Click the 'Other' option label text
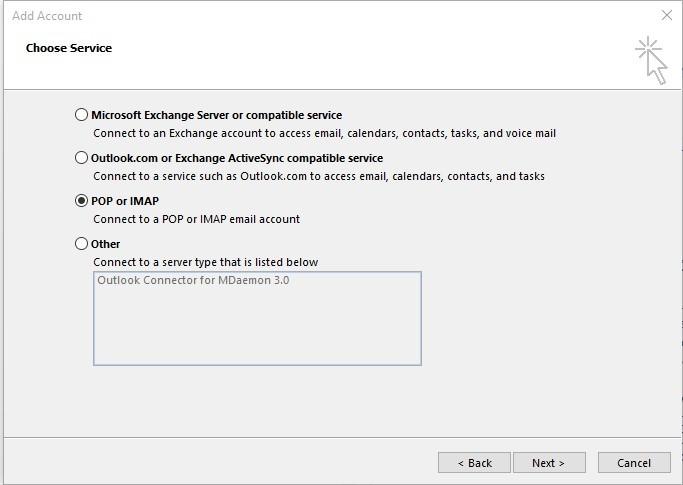Viewport: 683px width, 485px height. [105, 244]
